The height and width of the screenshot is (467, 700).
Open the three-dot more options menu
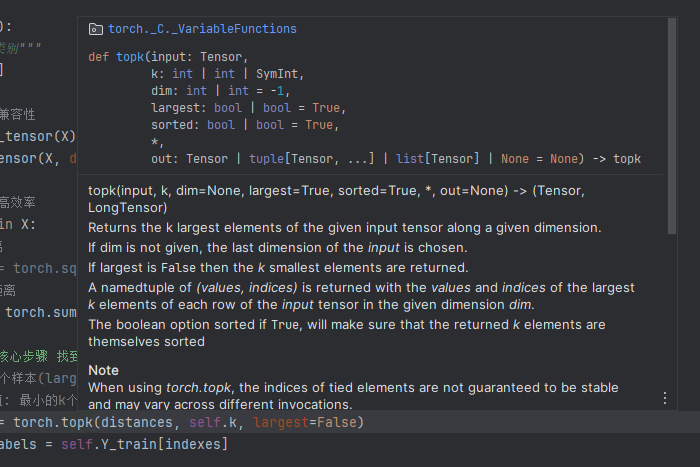click(665, 398)
